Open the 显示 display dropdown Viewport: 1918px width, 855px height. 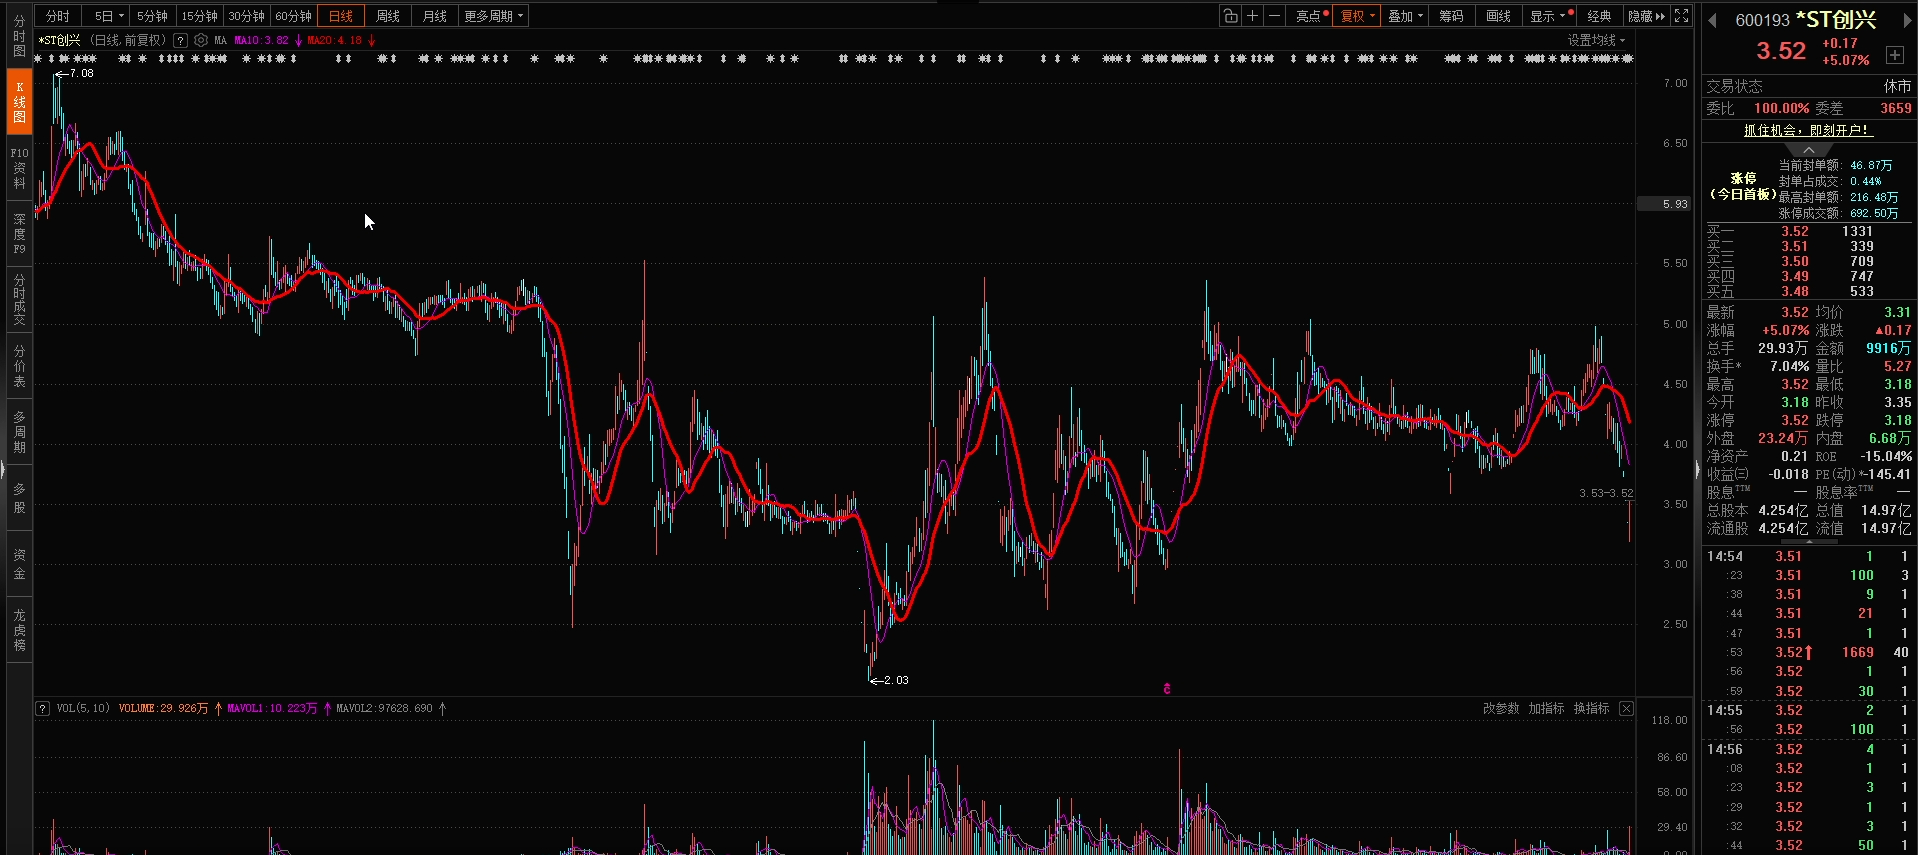[1547, 16]
